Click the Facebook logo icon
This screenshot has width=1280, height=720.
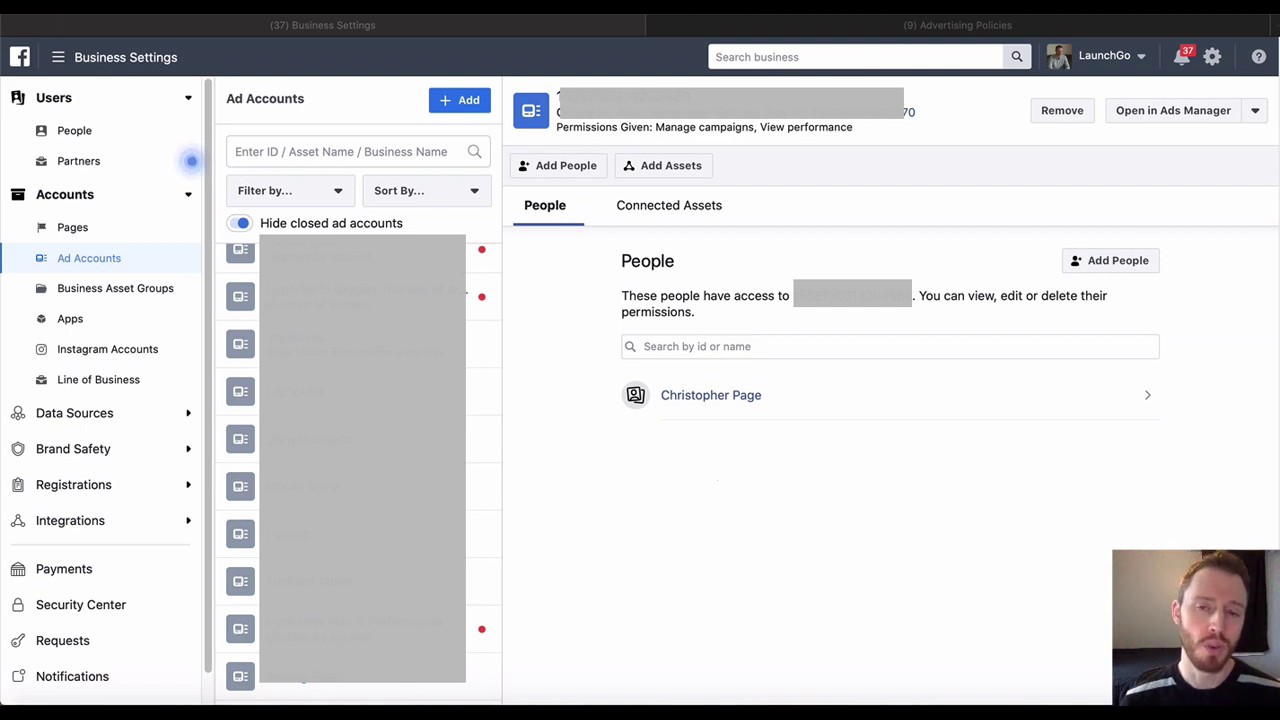[20, 57]
